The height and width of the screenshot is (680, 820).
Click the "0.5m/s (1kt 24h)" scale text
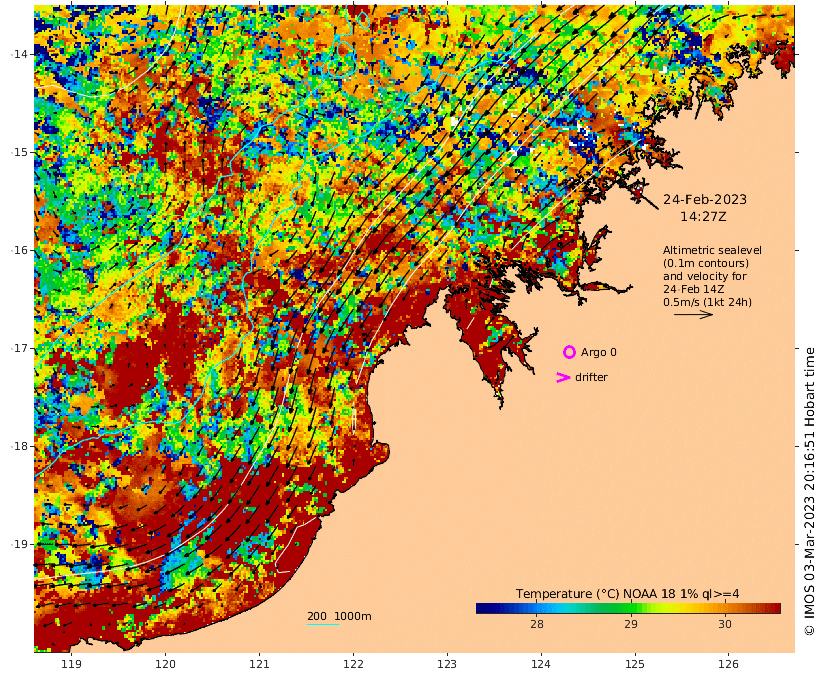tap(708, 302)
